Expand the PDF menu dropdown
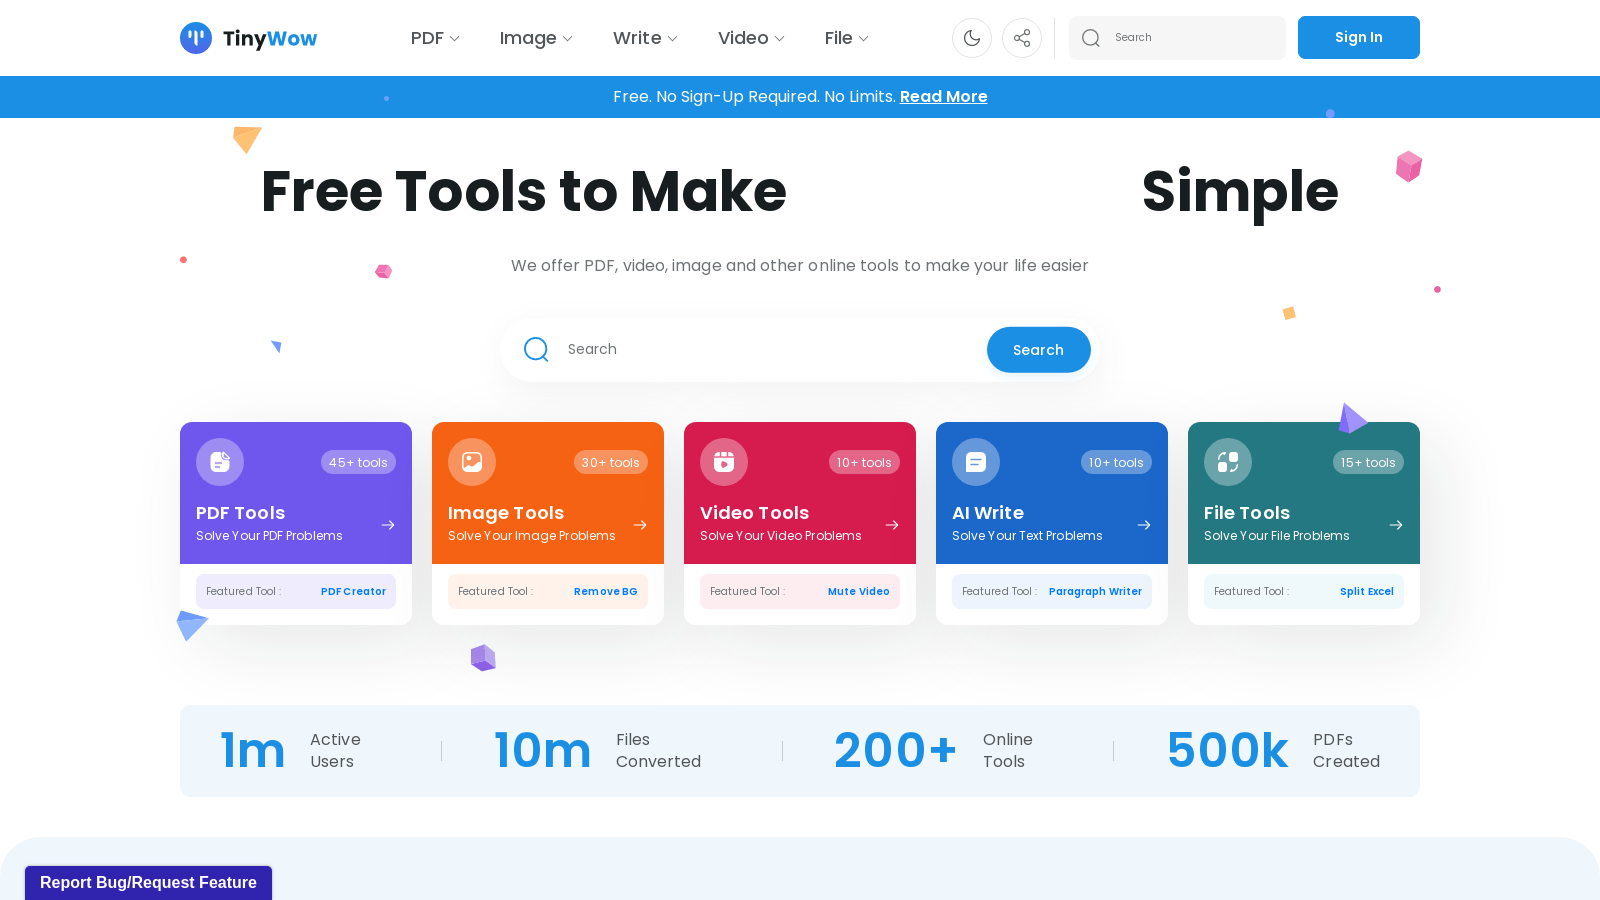Image resolution: width=1600 pixels, height=900 pixels. point(435,38)
